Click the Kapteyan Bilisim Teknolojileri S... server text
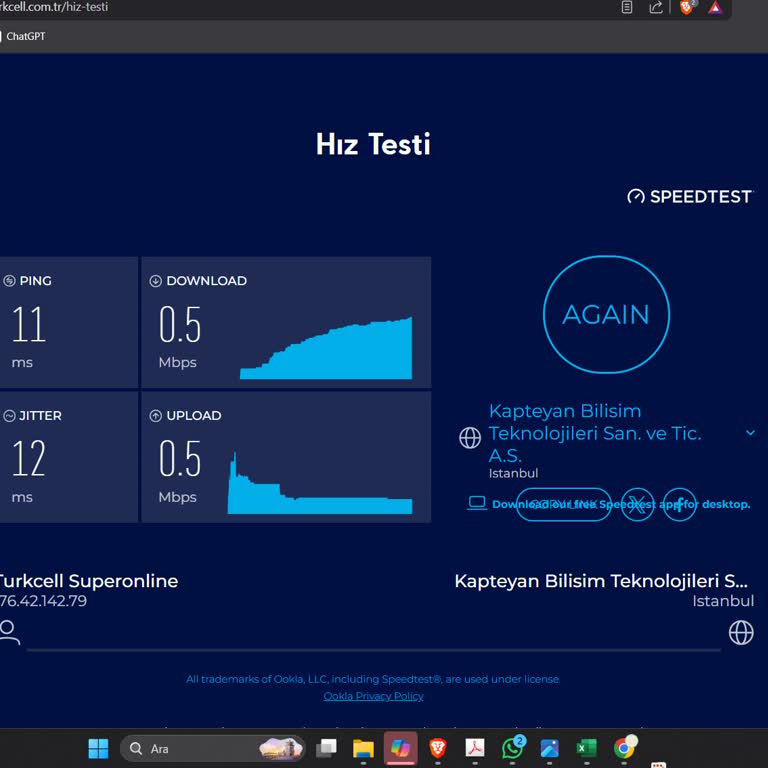 (601, 581)
